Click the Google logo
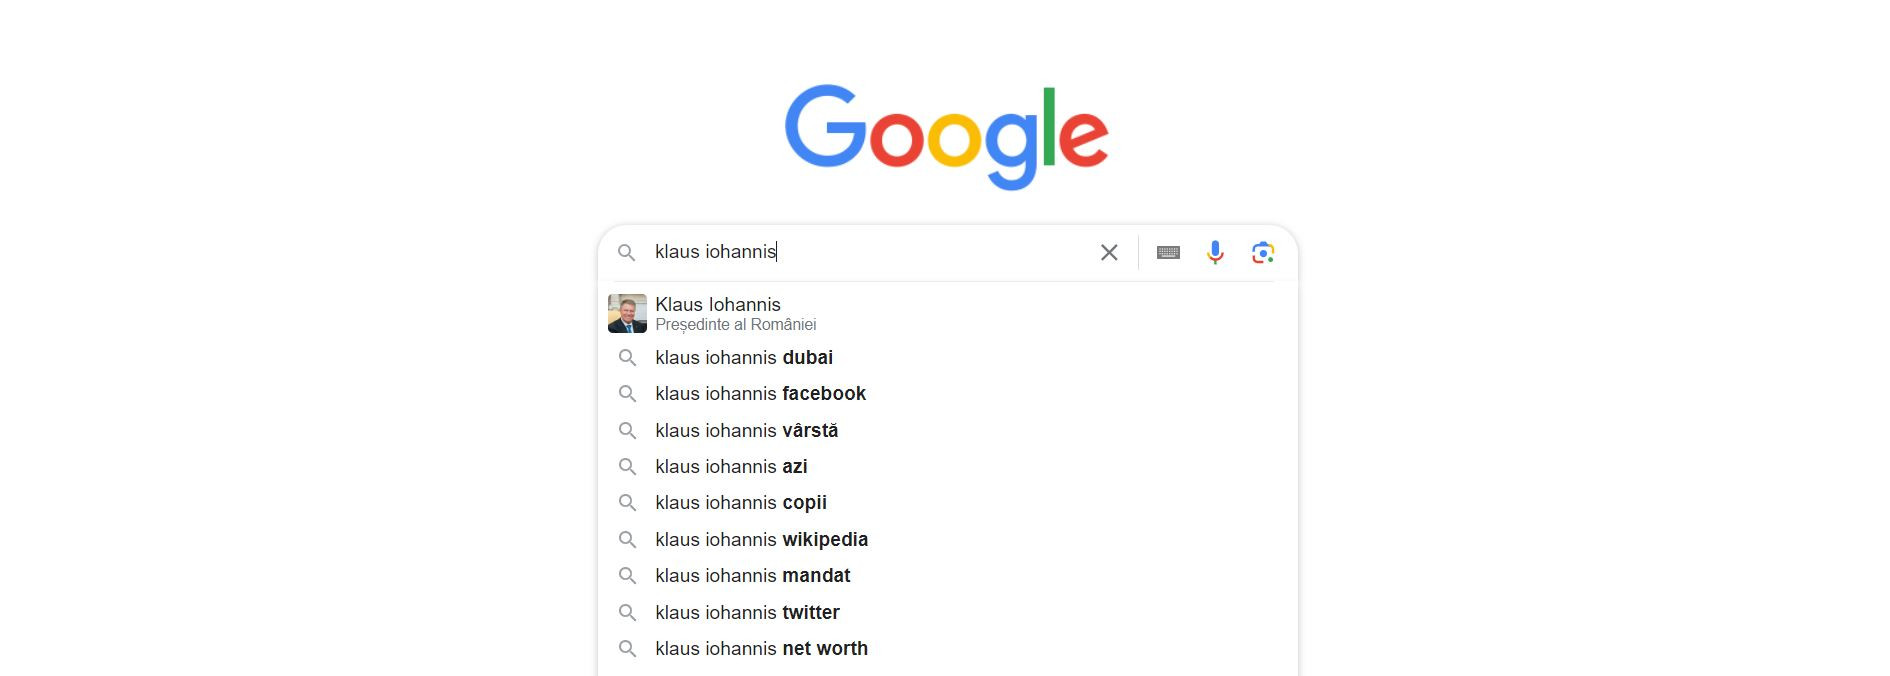 click(946, 137)
